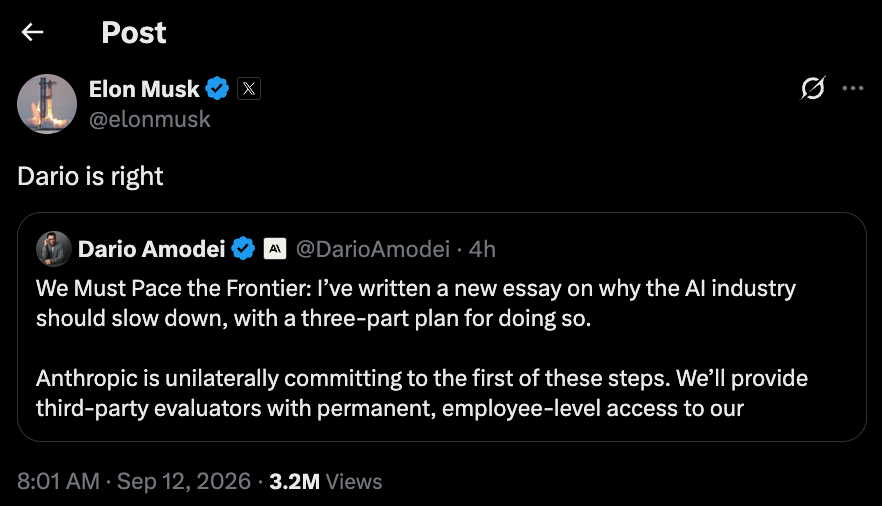Image resolution: width=882 pixels, height=506 pixels.
Task: Visit the @elonmusk handle link
Action: coord(150,119)
